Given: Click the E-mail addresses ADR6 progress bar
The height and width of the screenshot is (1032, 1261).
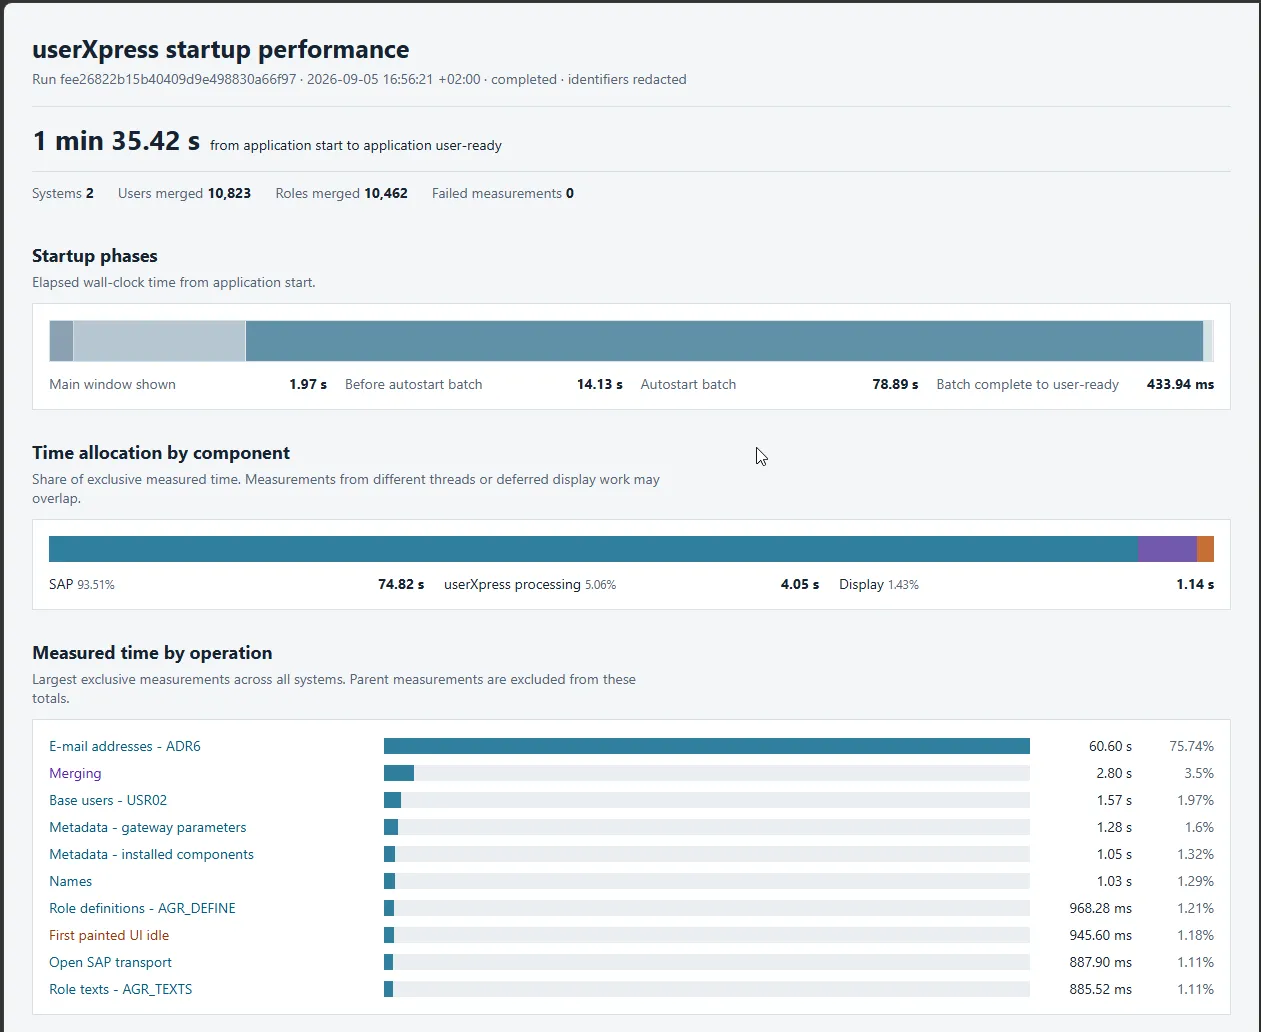Looking at the screenshot, I should 707,746.
